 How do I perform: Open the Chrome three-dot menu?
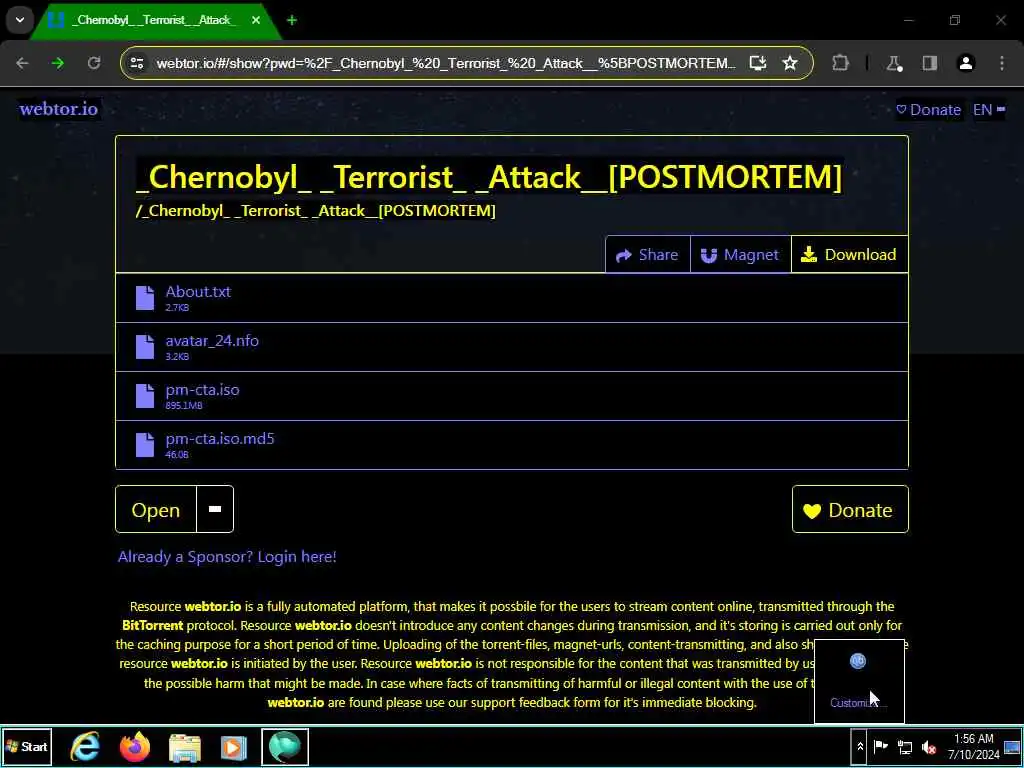pos(1002,63)
